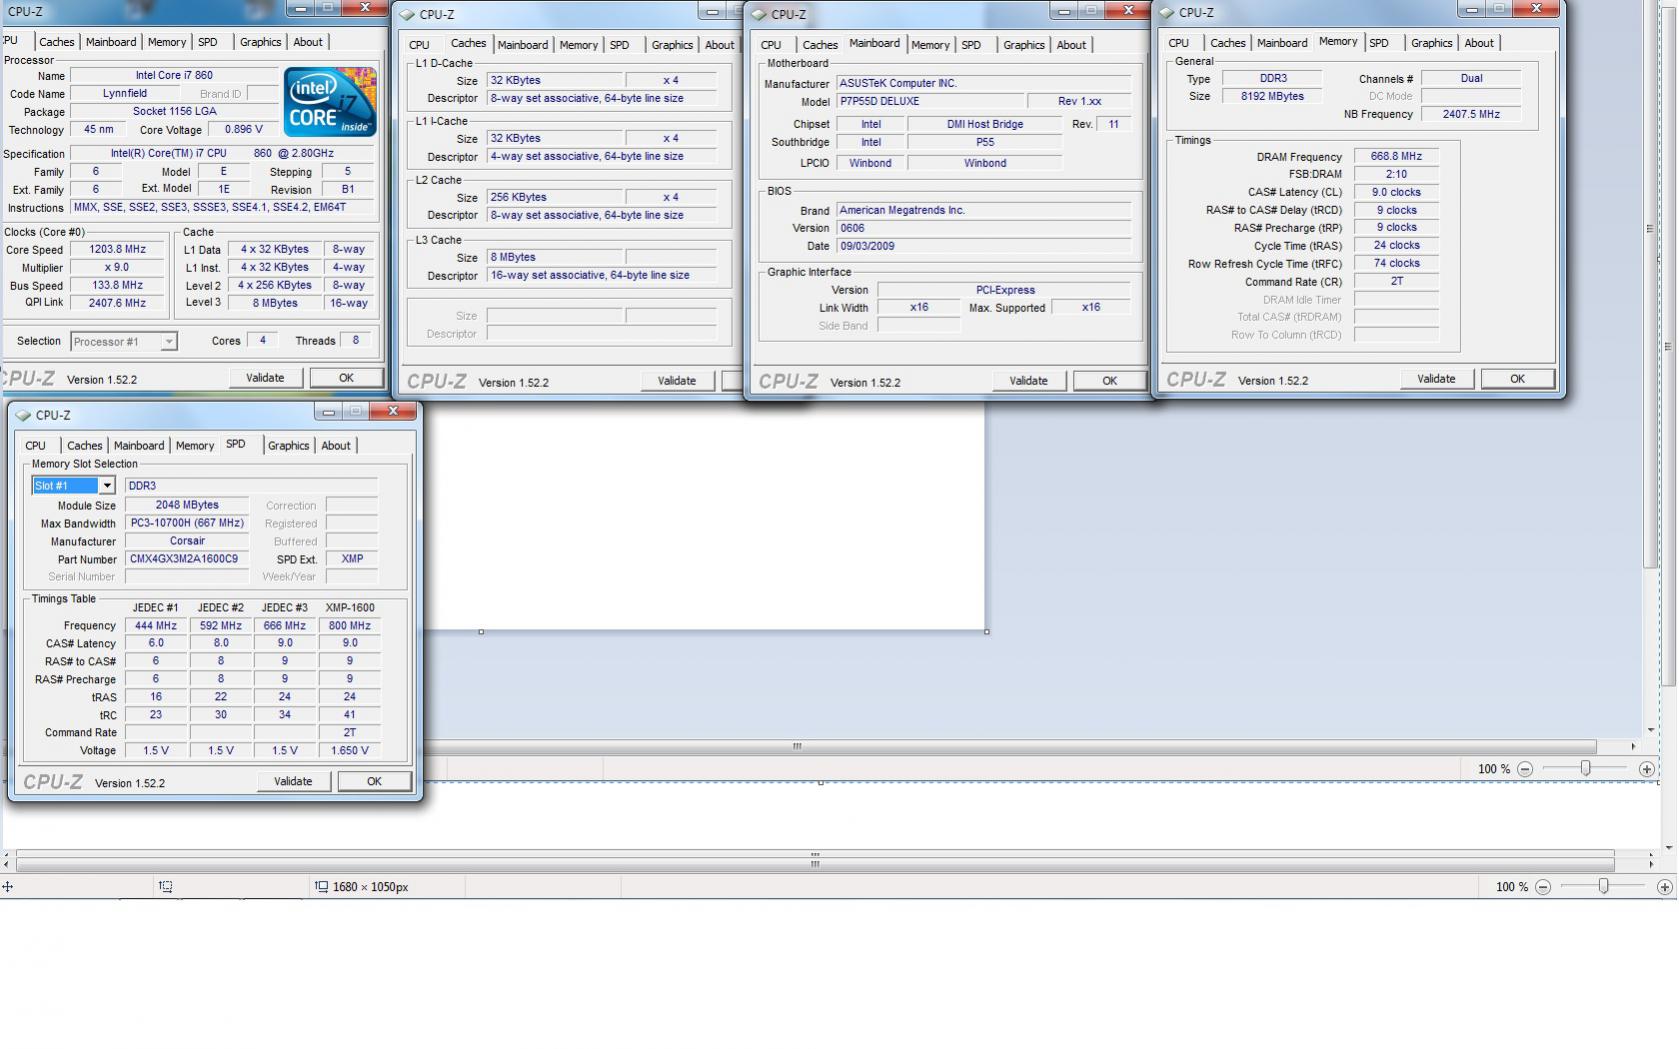Click Validate in the CPU-Z Mainboard window
The height and width of the screenshot is (1049, 1679).
pos(1029,381)
